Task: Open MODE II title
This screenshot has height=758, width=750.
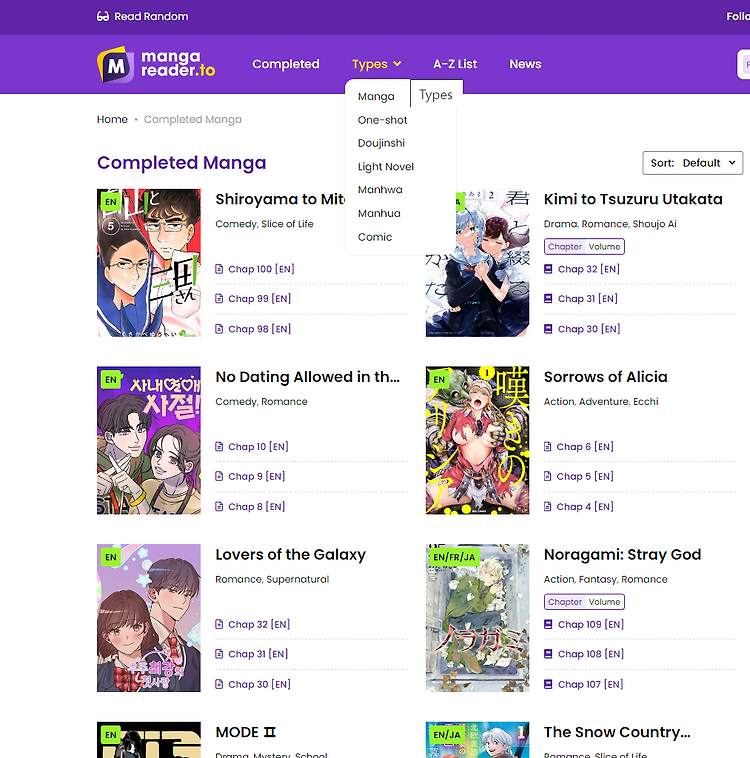Action: tap(246, 732)
